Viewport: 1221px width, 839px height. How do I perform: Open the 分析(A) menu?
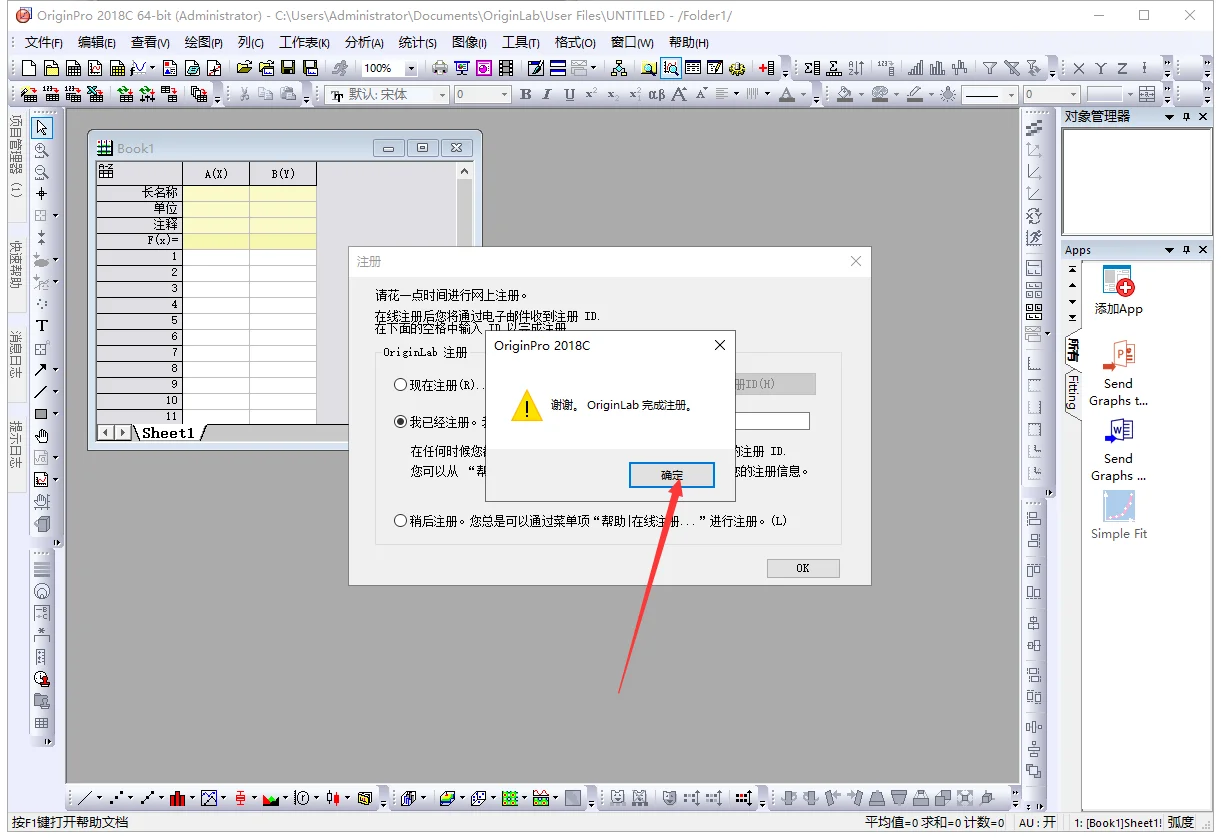tap(364, 43)
